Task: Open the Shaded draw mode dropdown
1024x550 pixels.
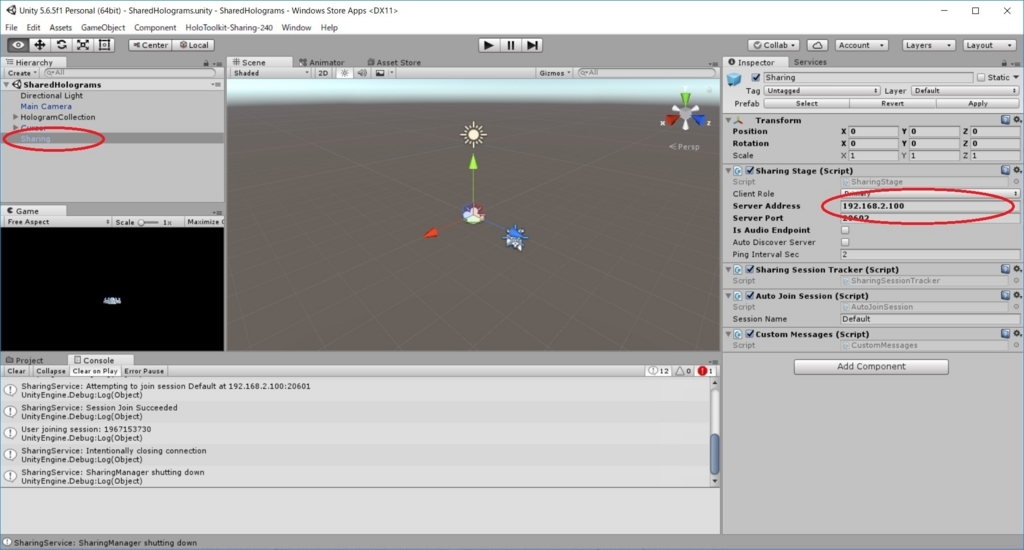Action: pyautogui.click(x=271, y=73)
